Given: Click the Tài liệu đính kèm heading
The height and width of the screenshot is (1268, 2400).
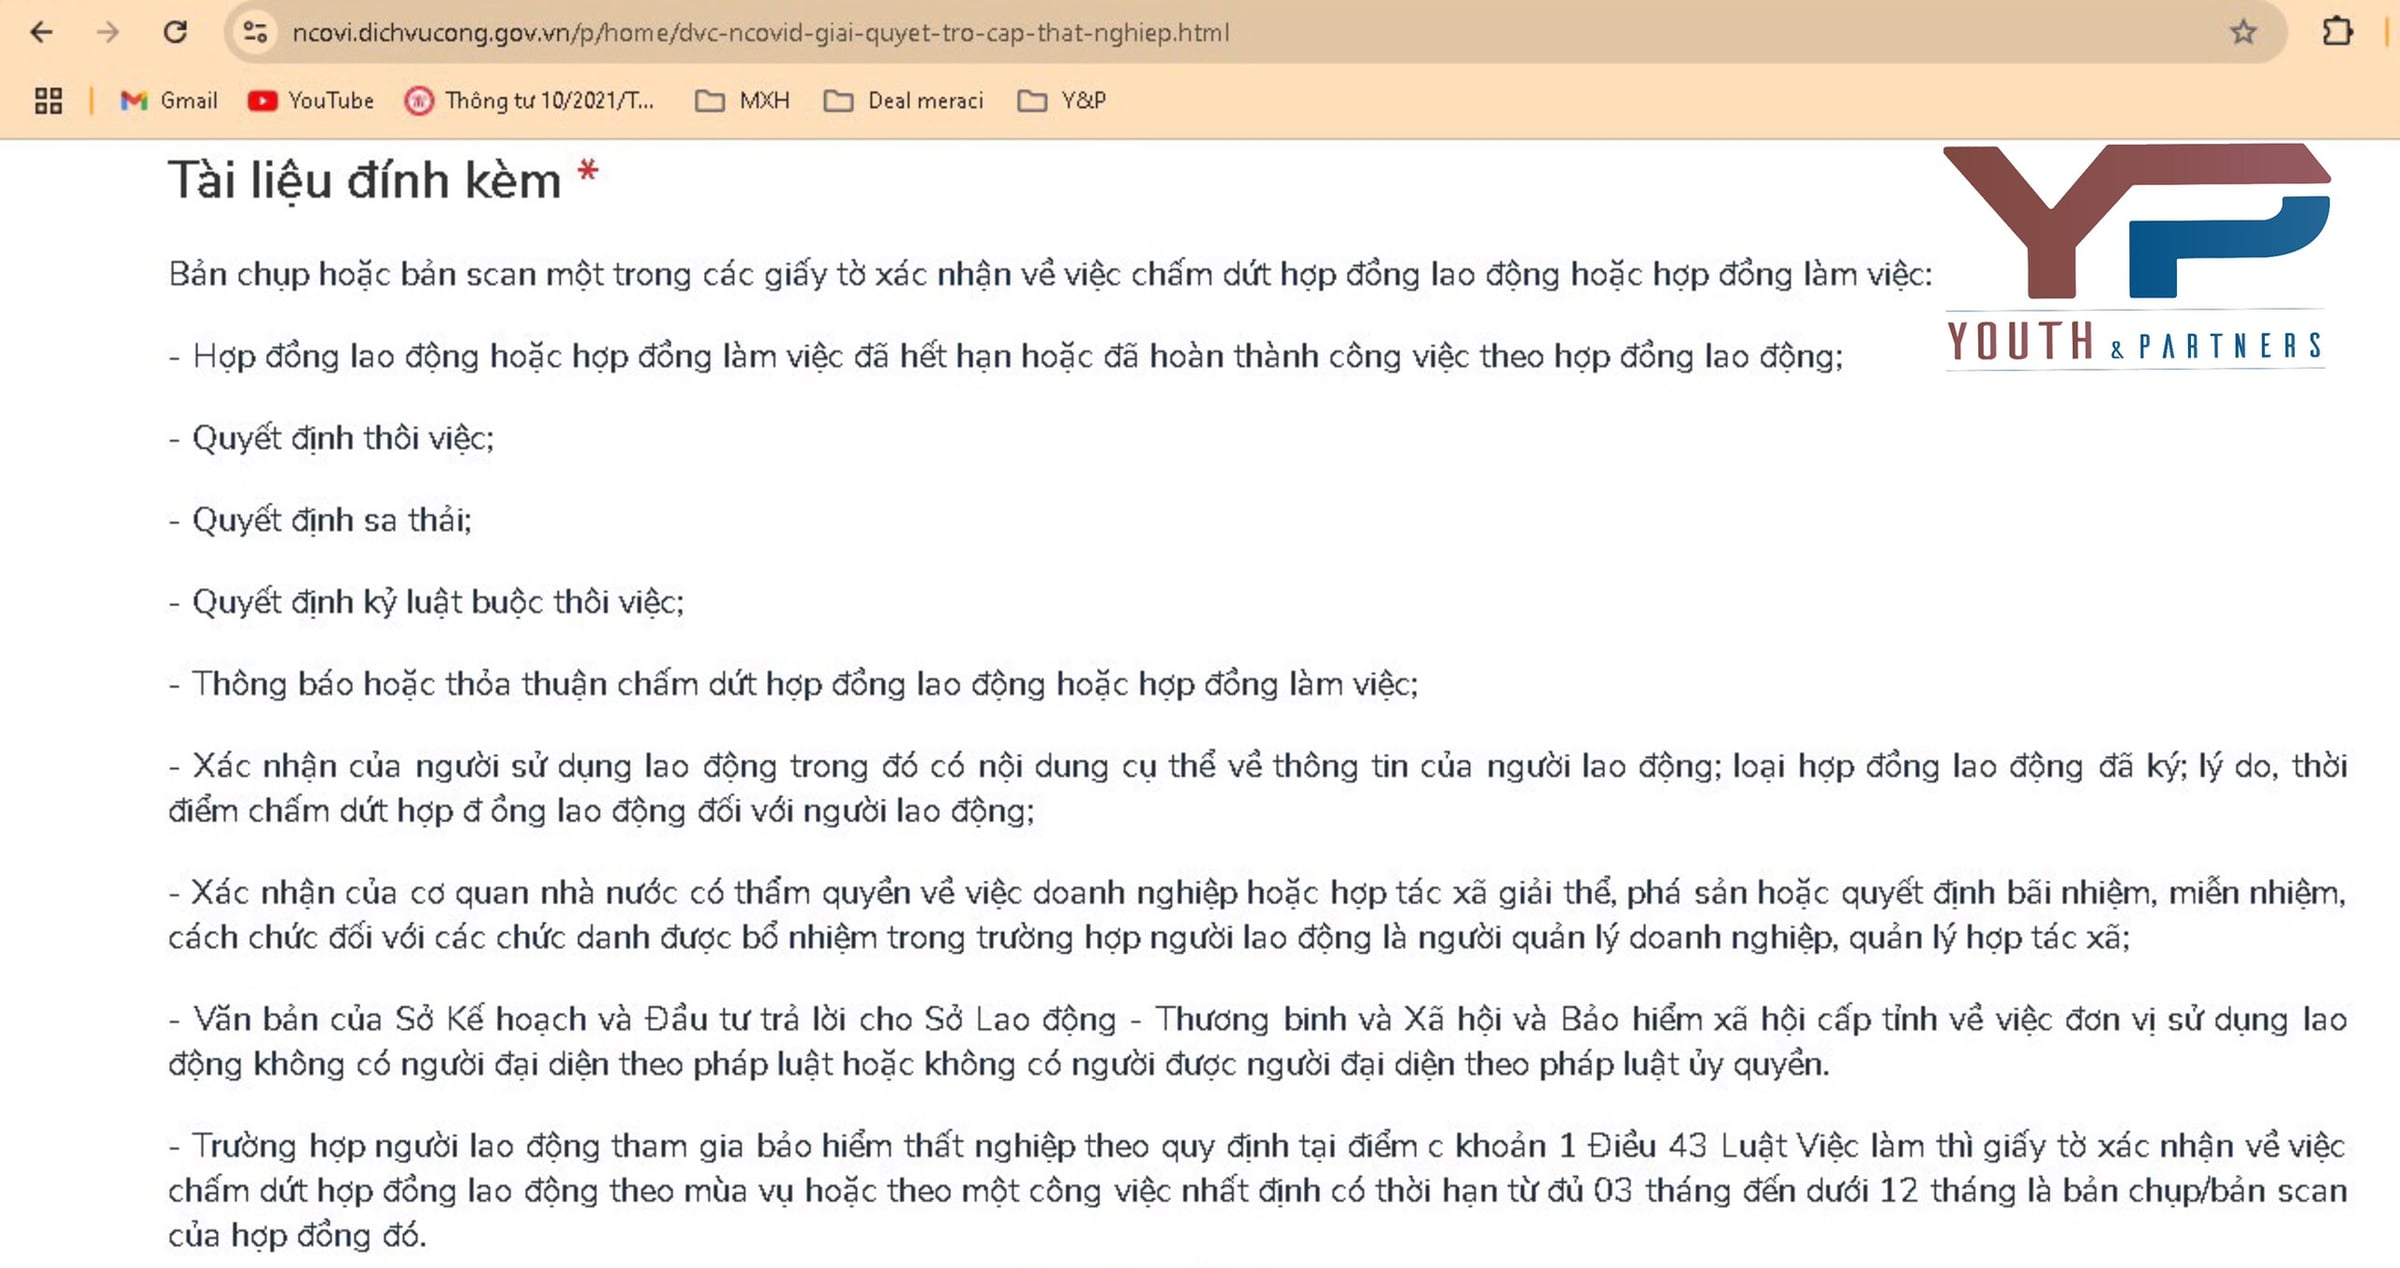Looking at the screenshot, I should pyautogui.click(x=365, y=181).
